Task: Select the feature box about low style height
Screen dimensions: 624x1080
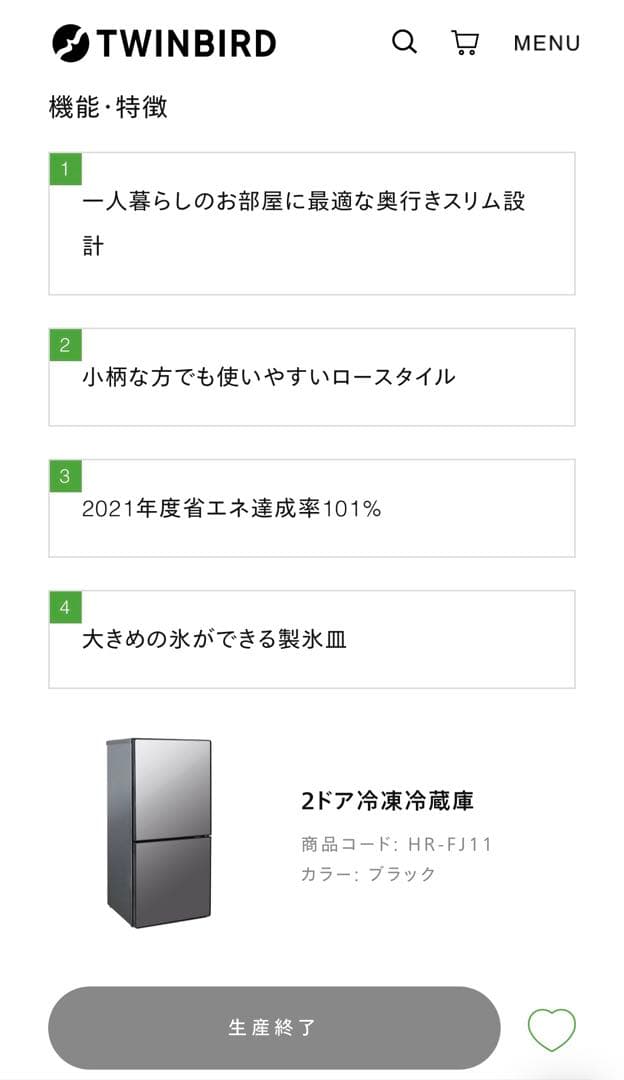Action: [x=310, y=377]
